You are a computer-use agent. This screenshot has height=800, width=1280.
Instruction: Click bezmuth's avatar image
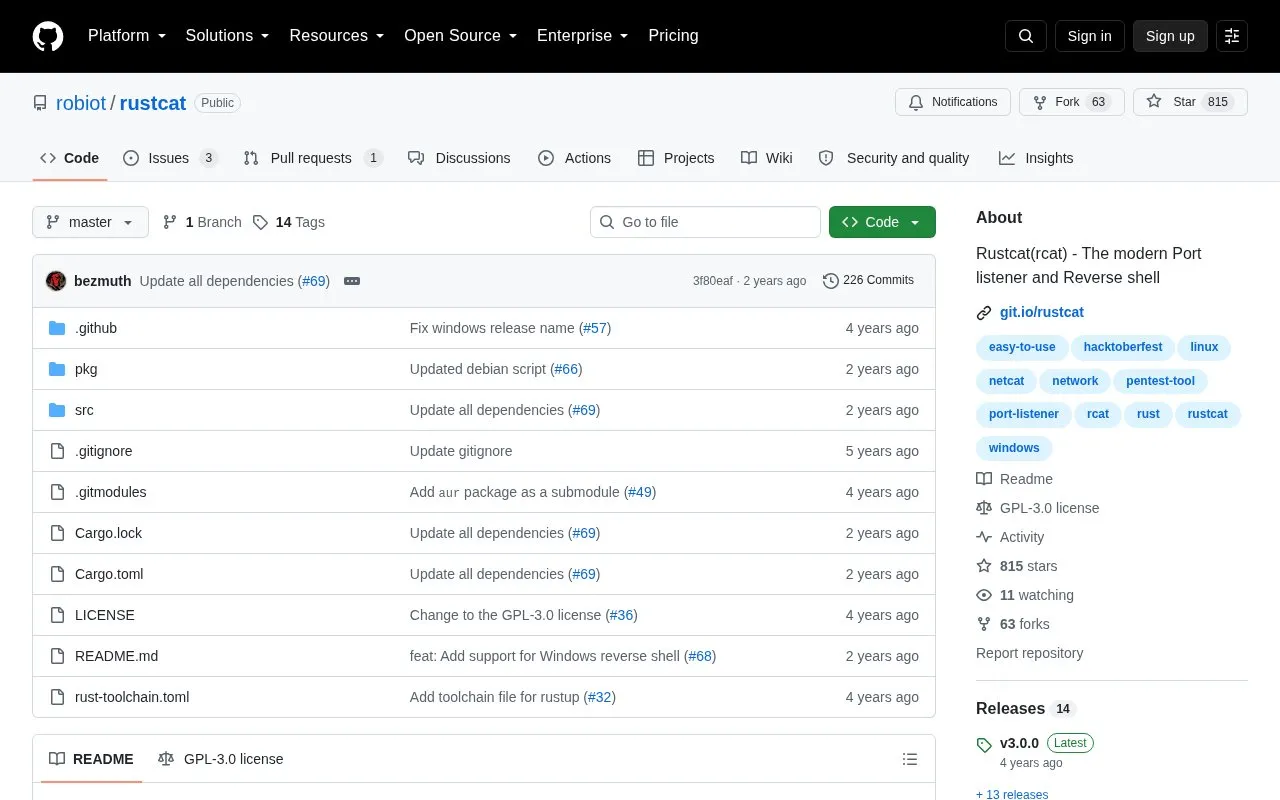(56, 281)
